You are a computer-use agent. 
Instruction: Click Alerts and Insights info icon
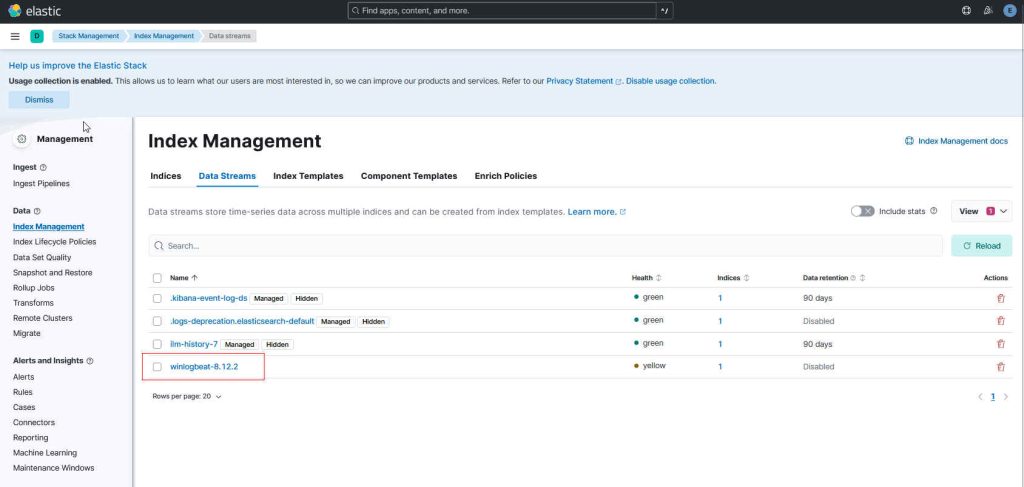(89, 361)
